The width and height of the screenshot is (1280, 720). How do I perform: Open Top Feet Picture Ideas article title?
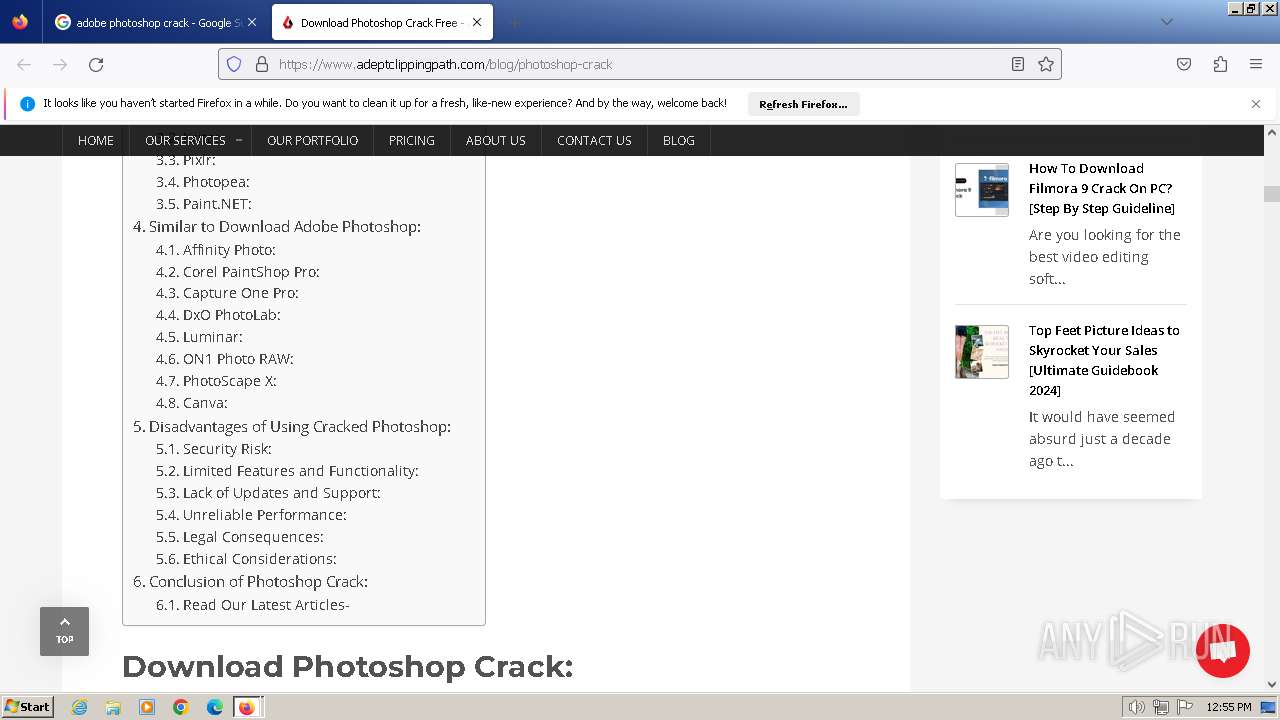click(1104, 360)
